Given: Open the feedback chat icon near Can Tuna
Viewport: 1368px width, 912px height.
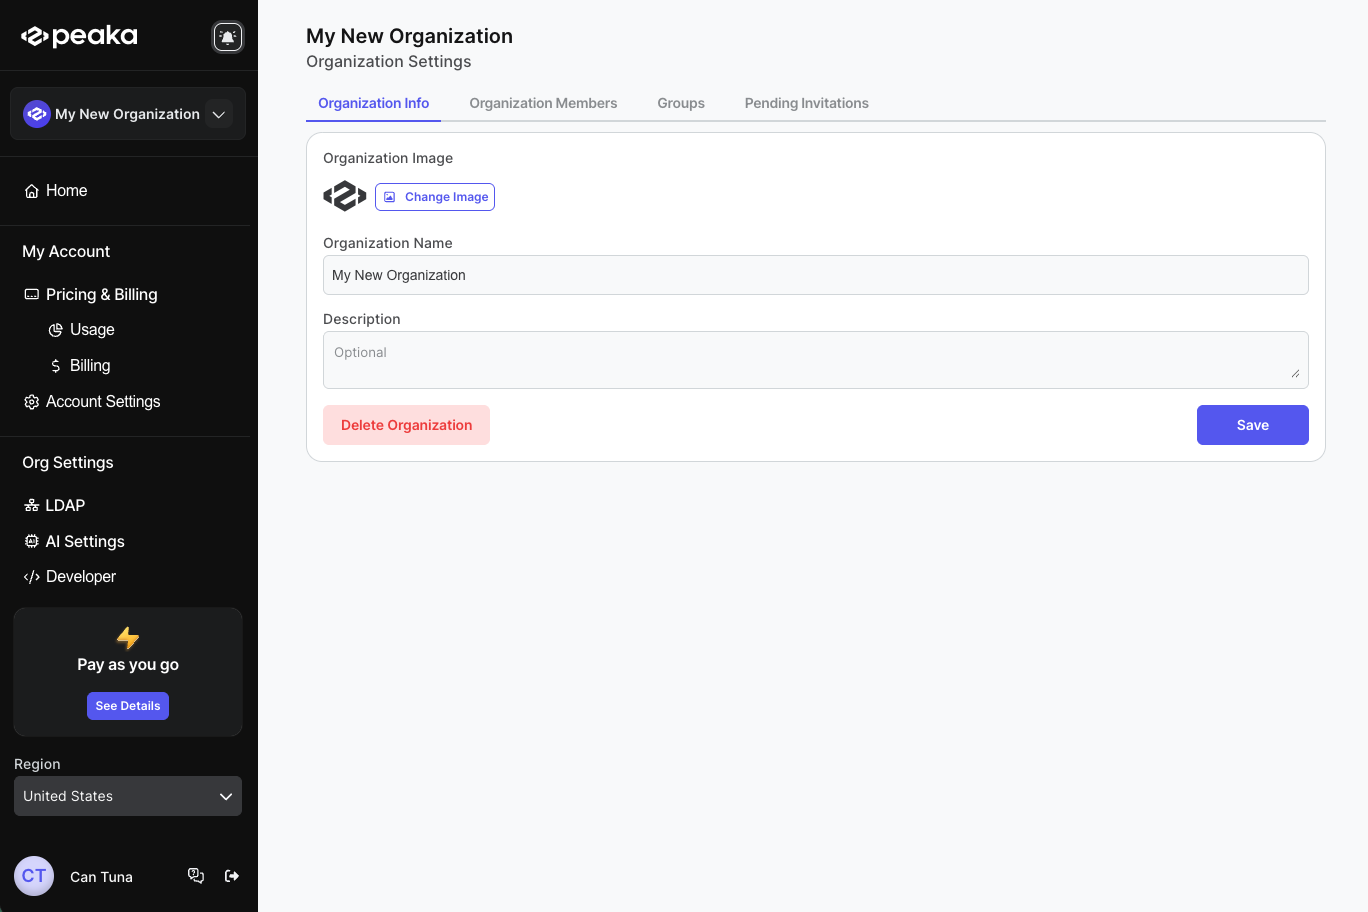Looking at the screenshot, I should (x=196, y=875).
